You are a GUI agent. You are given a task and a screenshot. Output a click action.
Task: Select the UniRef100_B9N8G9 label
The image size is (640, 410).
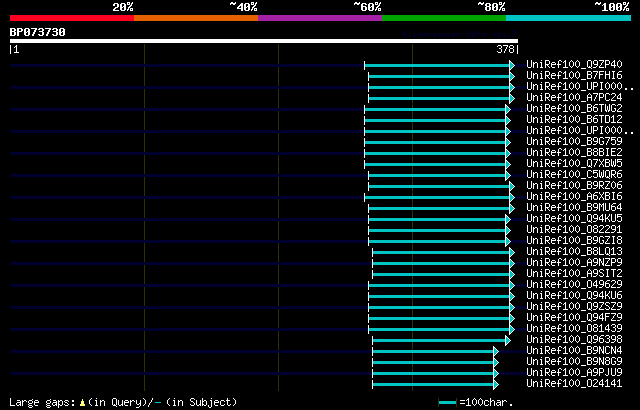[x=574, y=362]
